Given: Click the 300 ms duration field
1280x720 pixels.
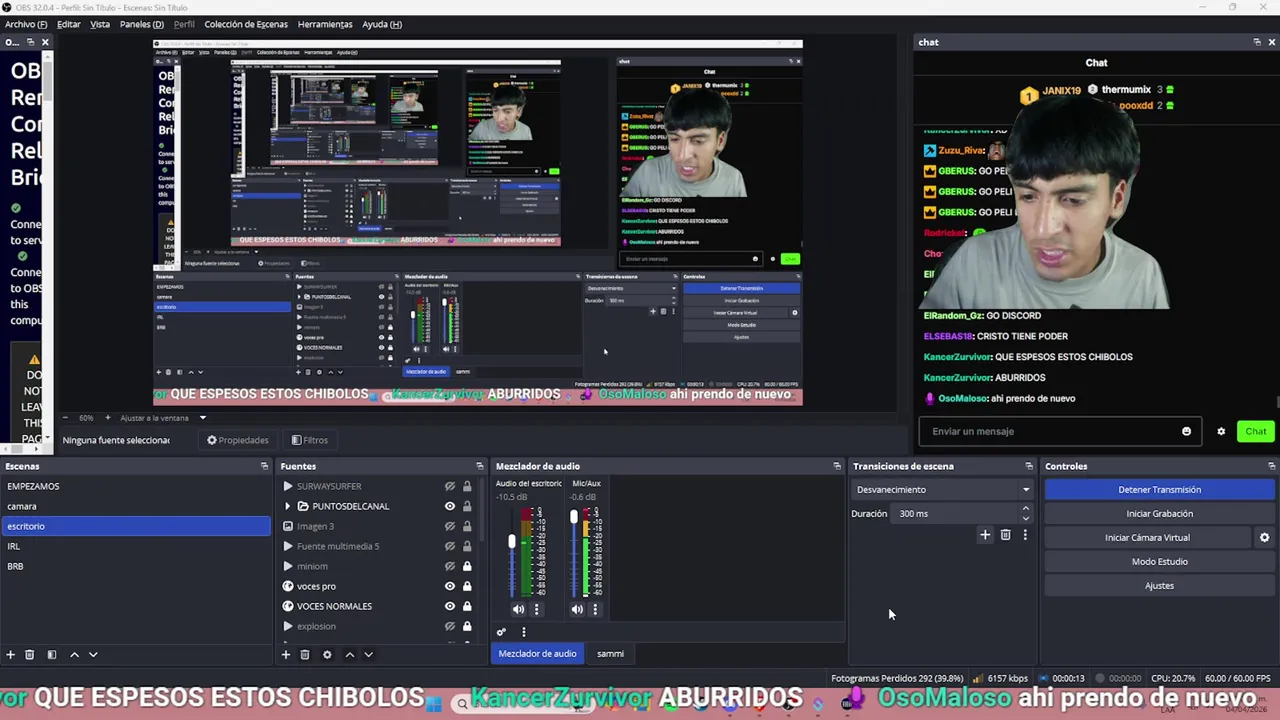Looking at the screenshot, I should click(955, 514).
